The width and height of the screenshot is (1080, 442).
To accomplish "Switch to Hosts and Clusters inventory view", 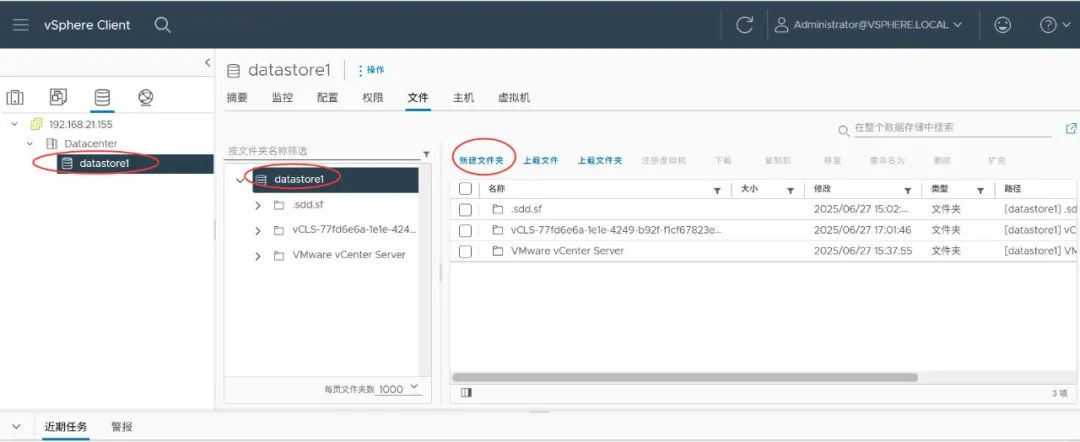I will click(14, 98).
